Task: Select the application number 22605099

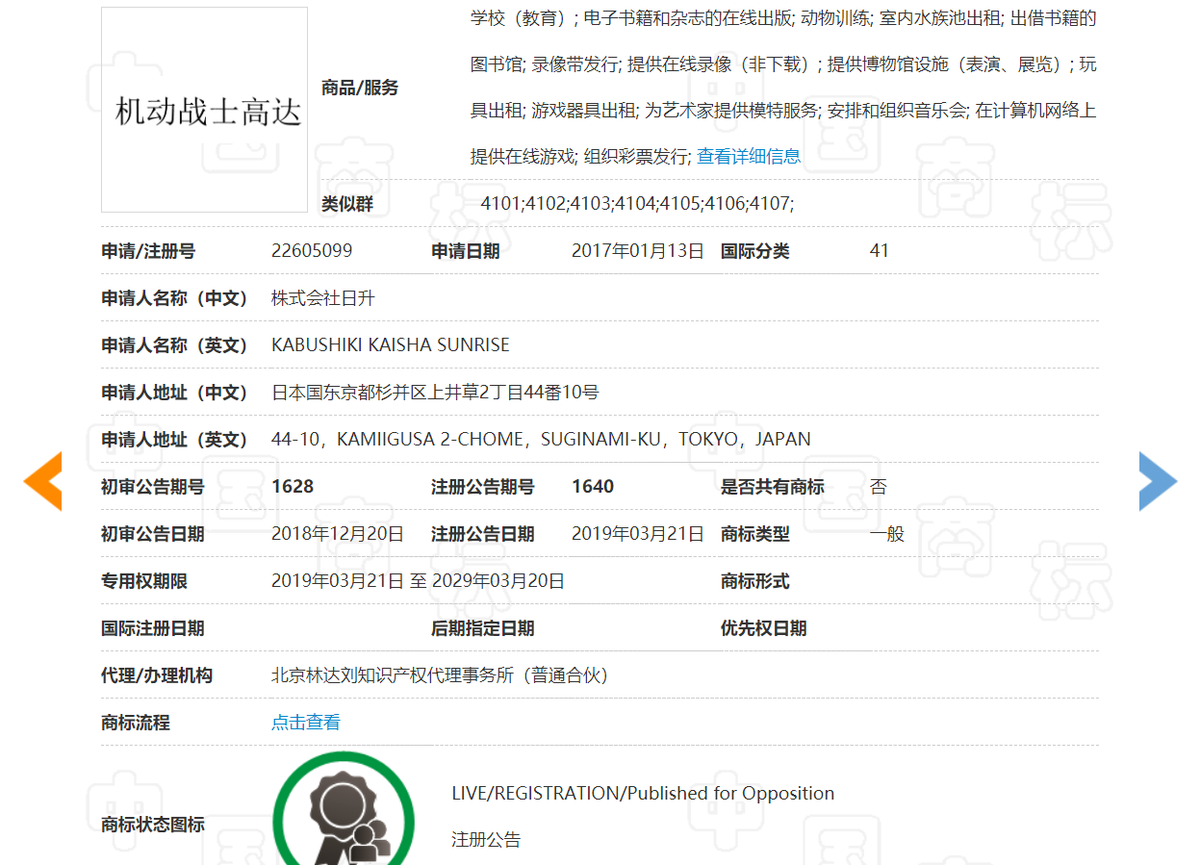Action: coord(310,251)
